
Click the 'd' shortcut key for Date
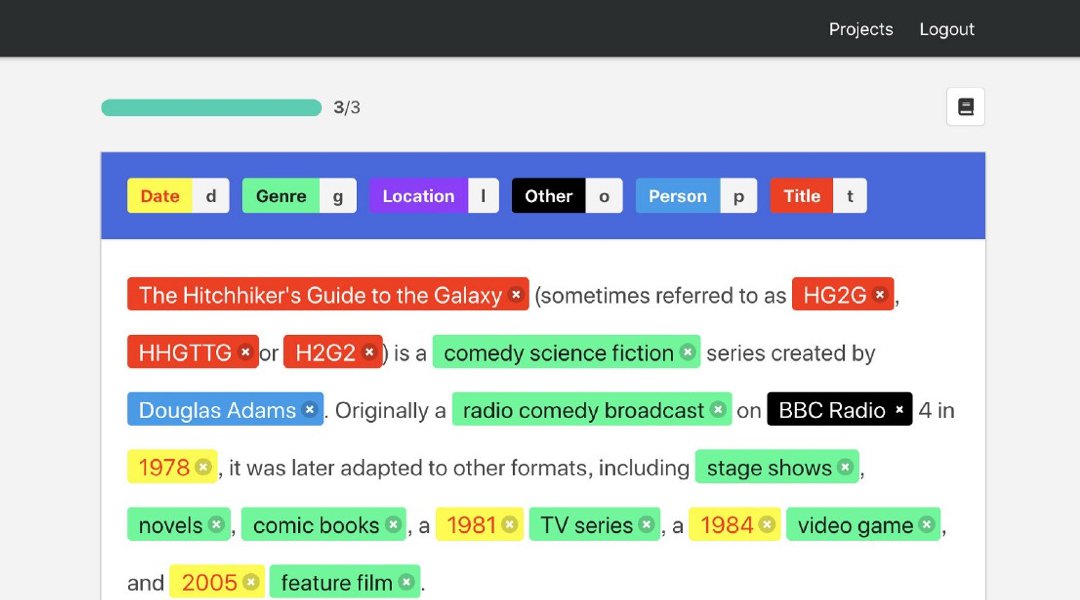click(211, 196)
